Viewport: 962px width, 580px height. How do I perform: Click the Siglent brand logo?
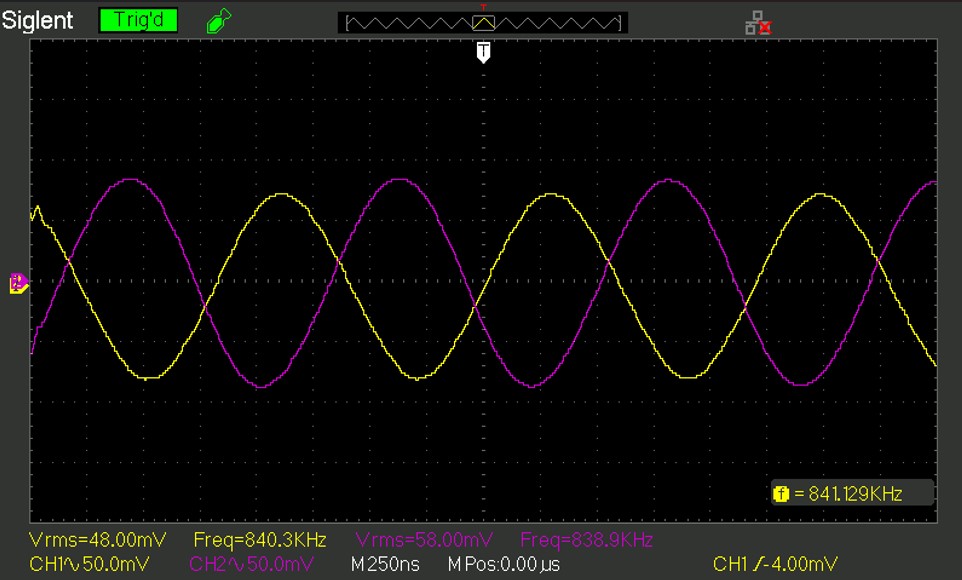pyautogui.click(x=37, y=20)
